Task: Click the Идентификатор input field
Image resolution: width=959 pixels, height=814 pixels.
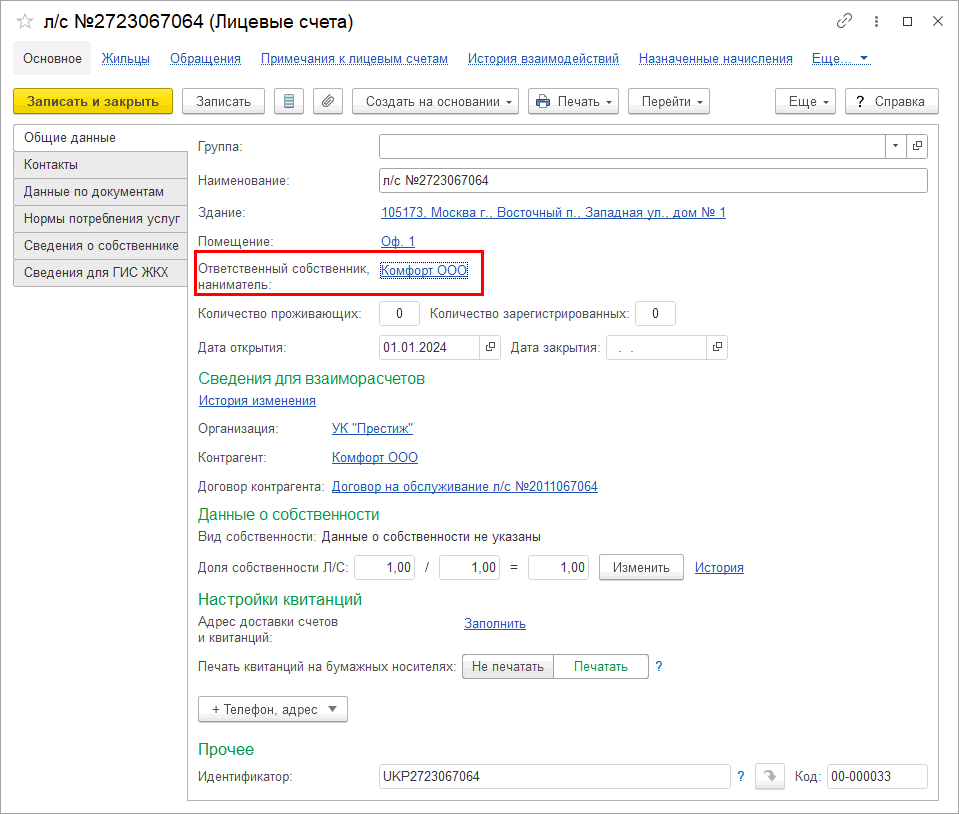Action: coord(555,776)
